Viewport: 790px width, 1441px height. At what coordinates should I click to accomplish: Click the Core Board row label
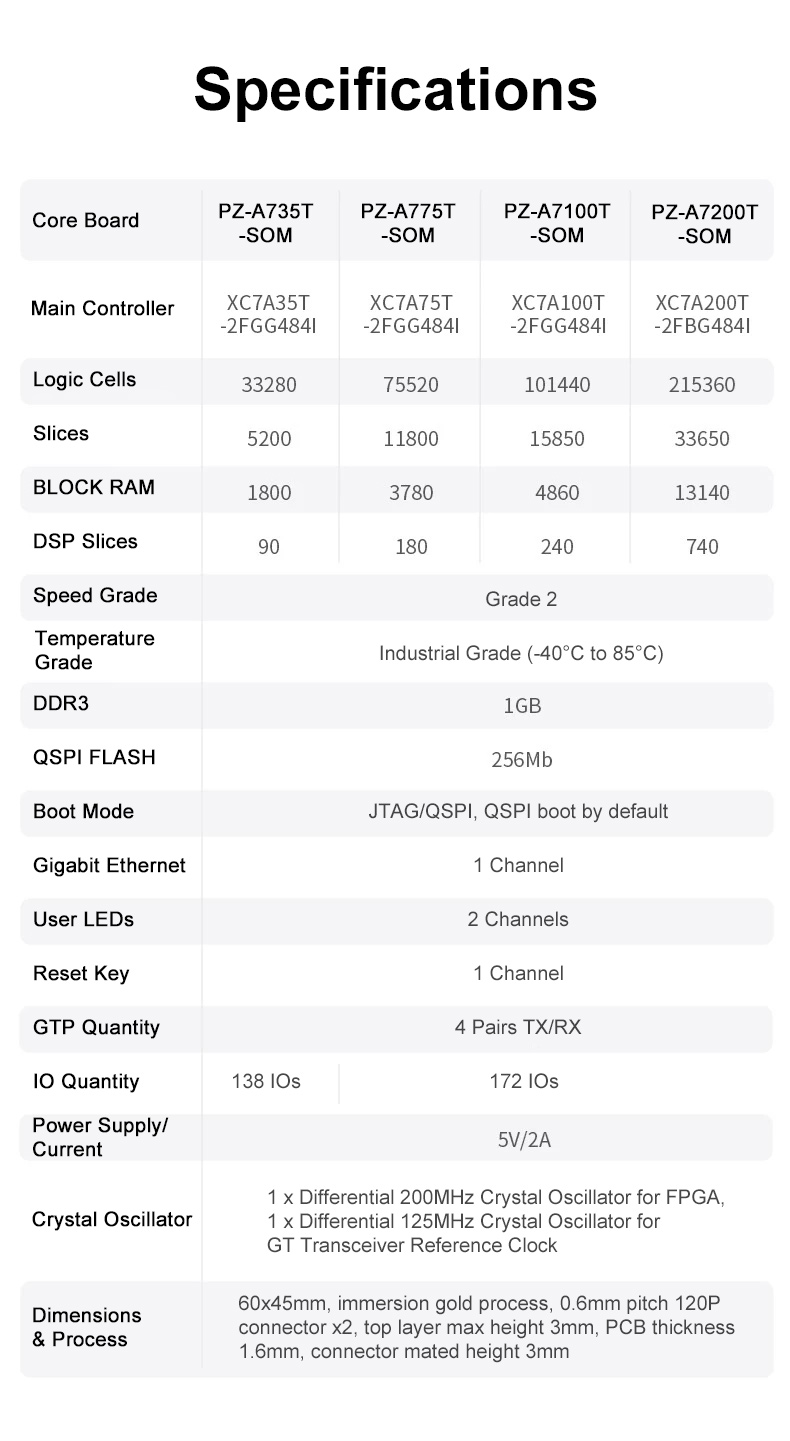(86, 220)
